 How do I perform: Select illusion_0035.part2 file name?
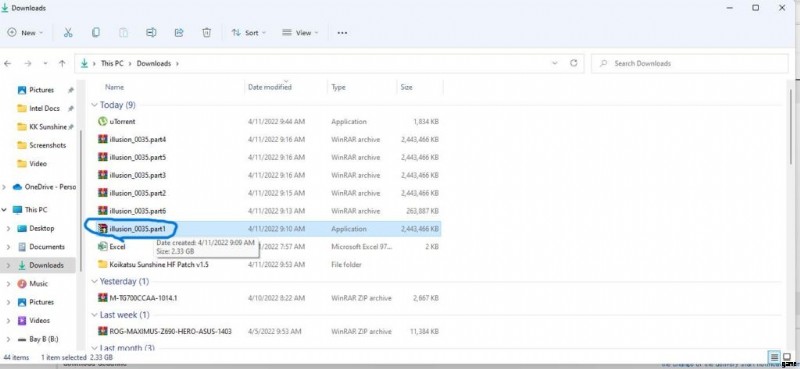[x=138, y=193]
